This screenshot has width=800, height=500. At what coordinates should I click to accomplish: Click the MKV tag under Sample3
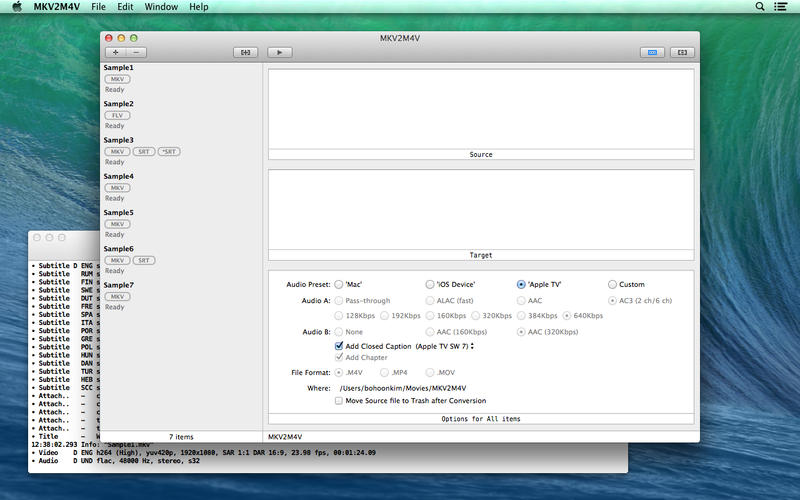(117, 152)
